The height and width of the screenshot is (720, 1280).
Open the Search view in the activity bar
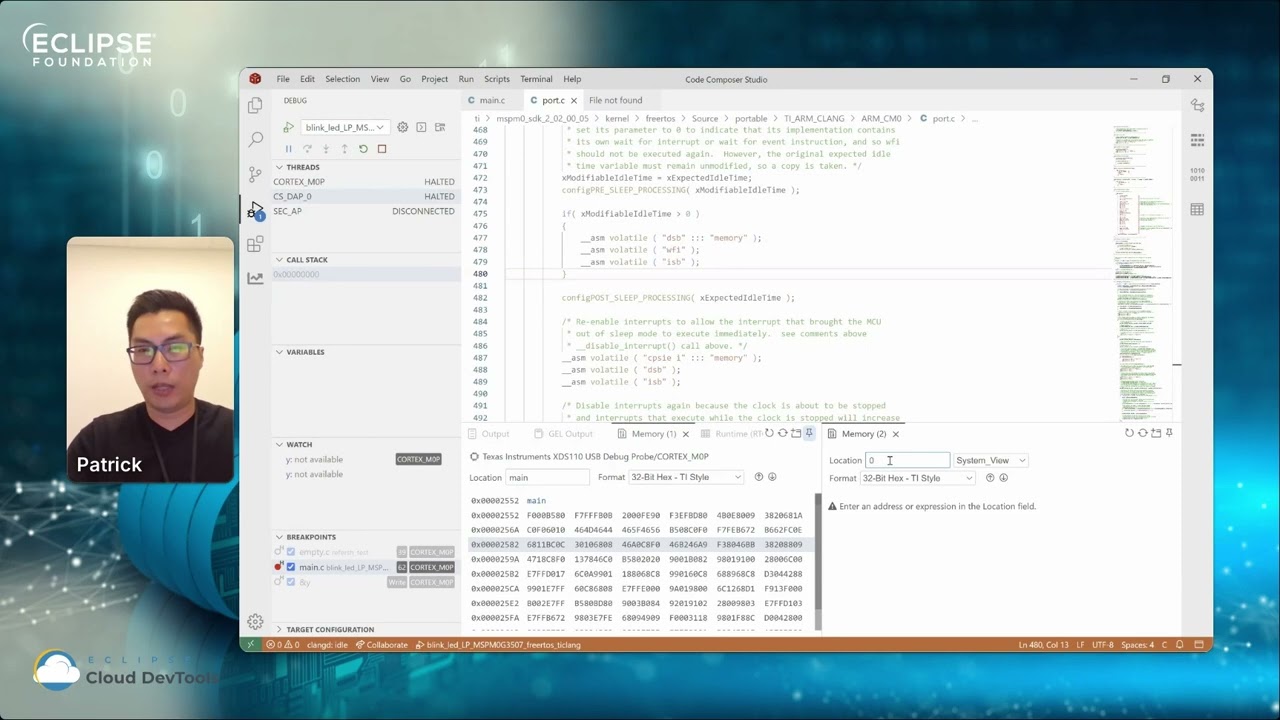click(x=255, y=139)
